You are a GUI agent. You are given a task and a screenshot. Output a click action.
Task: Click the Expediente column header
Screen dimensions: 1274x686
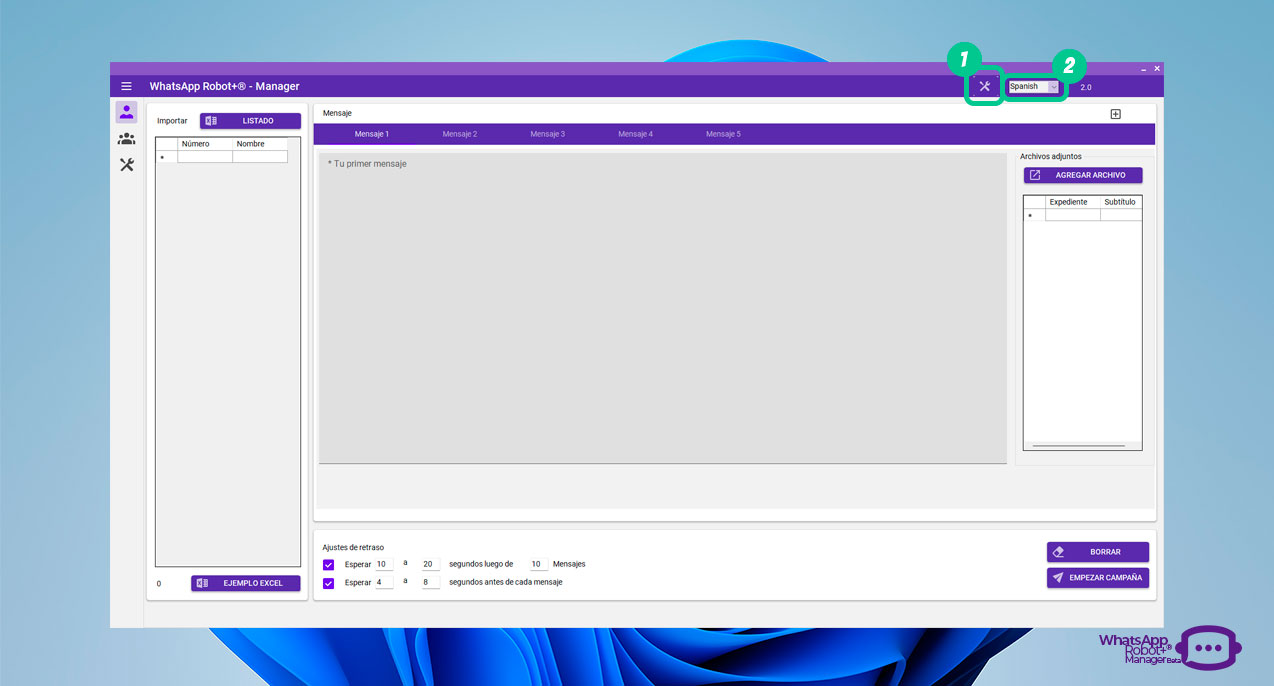pos(1073,202)
